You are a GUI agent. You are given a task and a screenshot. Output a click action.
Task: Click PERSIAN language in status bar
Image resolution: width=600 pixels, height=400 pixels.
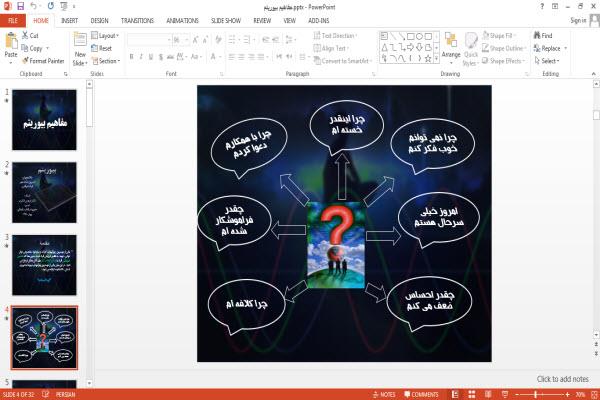[65, 394]
